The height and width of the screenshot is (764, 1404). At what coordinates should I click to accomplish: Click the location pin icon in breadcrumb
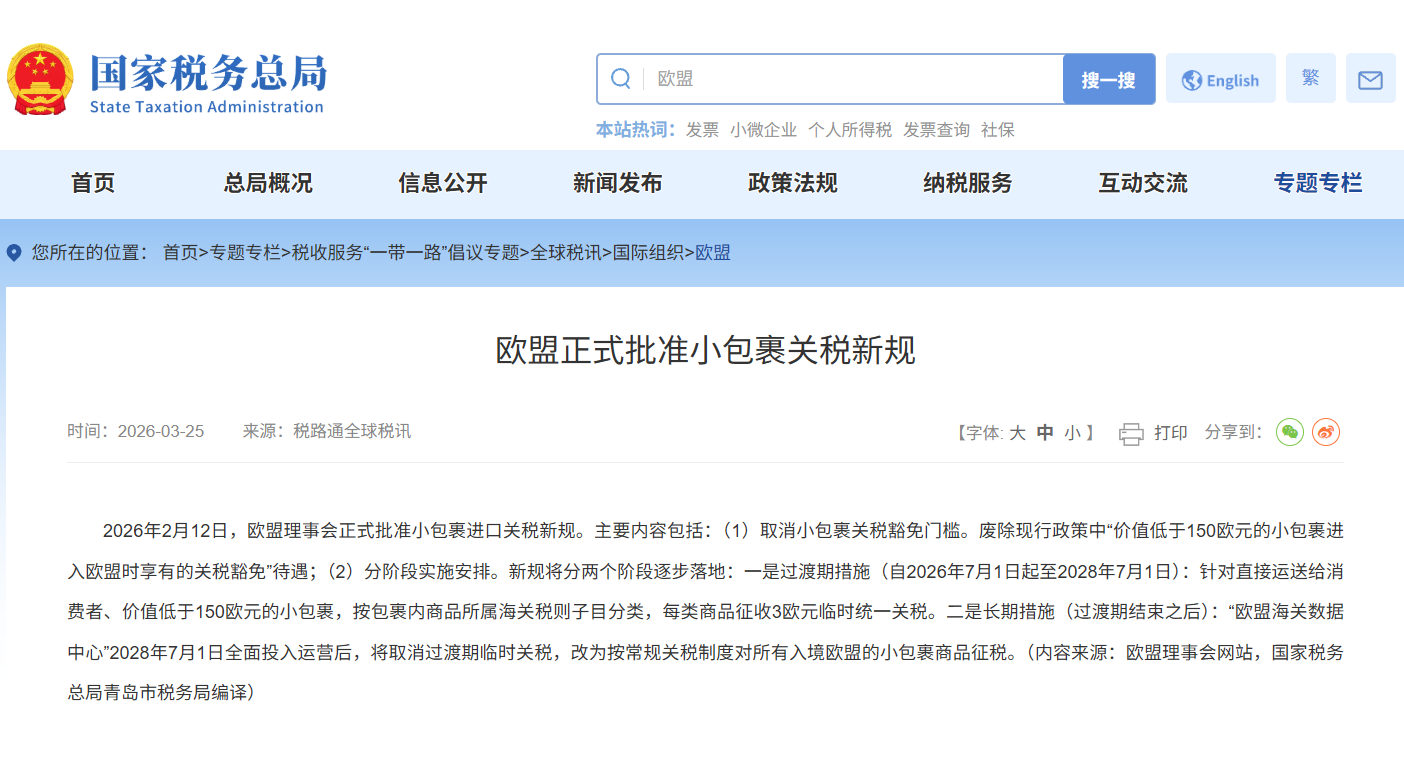[14, 253]
